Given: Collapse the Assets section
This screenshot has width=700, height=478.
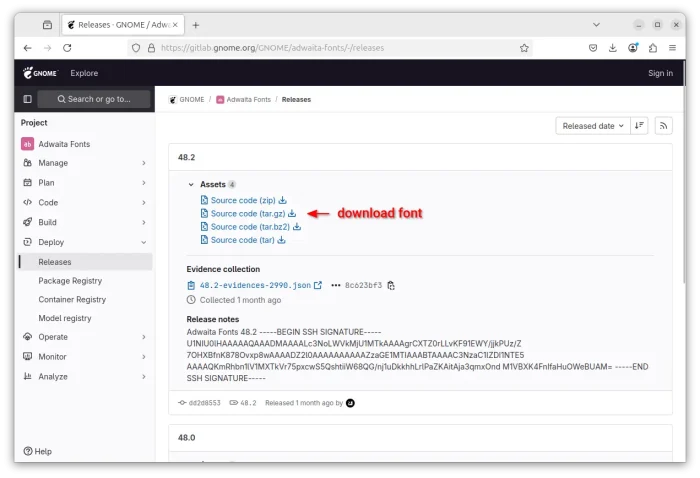Looking at the screenshot, I should point(191,184).
